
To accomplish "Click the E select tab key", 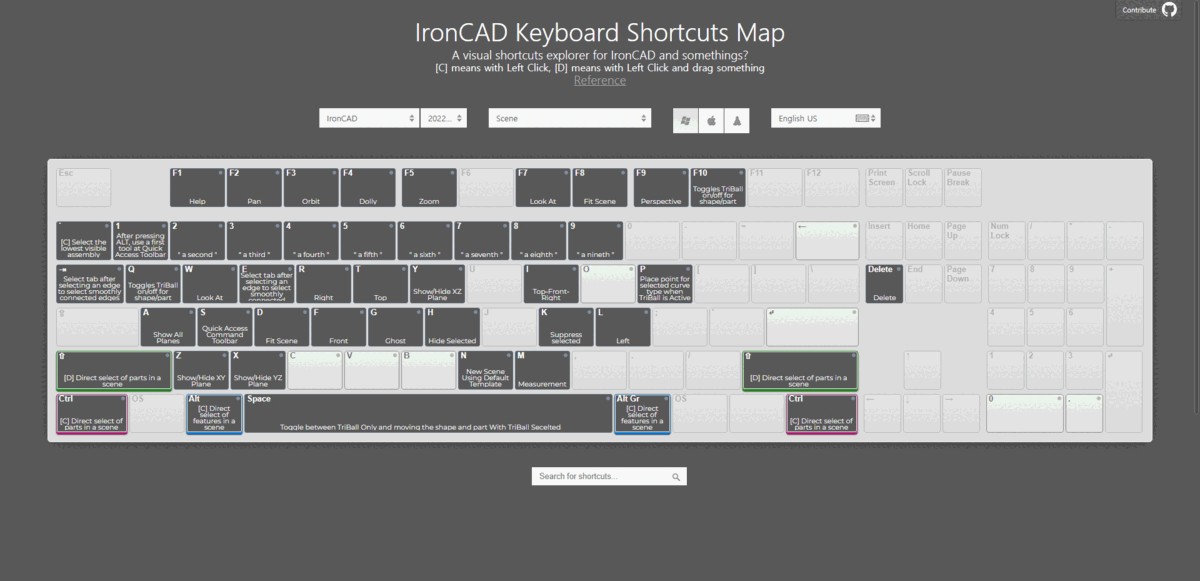I will click(267, 284).
